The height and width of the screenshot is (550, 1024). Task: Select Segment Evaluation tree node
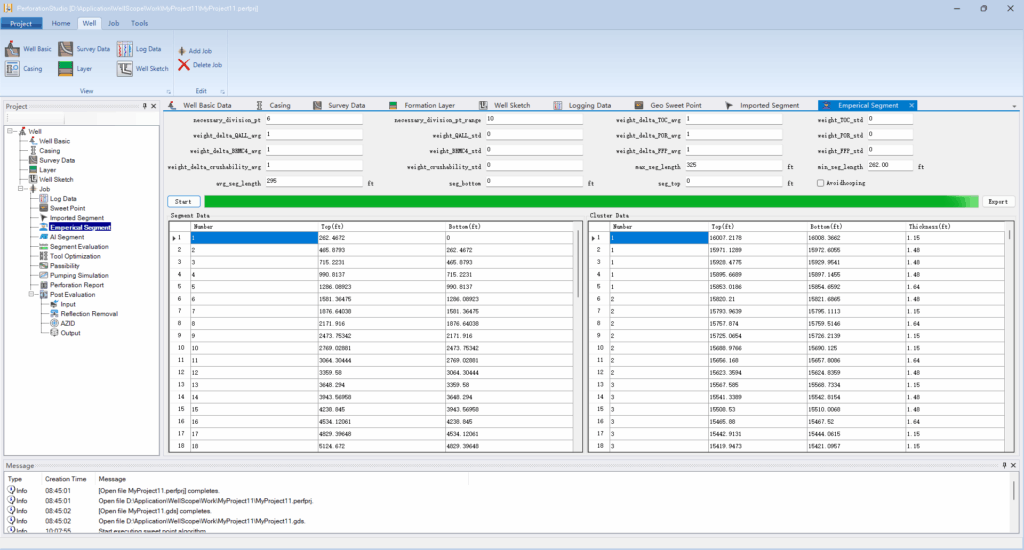tap(79, 247)
